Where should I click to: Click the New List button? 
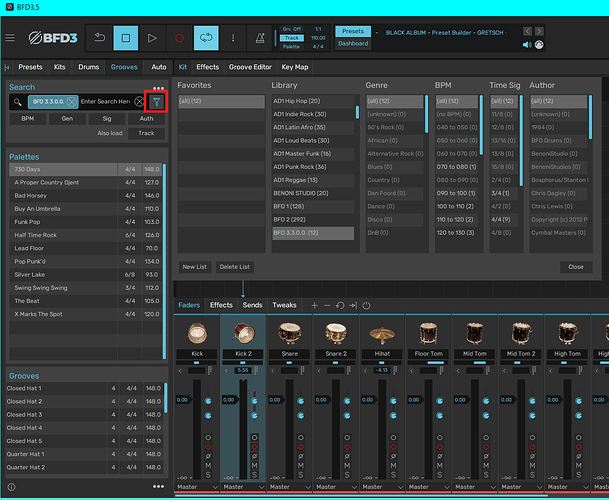[x=195, y=267]
